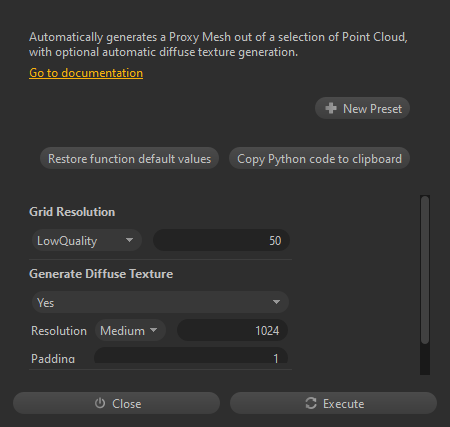Select the texture resolution field showing 1024
The width and height of the screenshot is (450, 427).
point(232,330)
